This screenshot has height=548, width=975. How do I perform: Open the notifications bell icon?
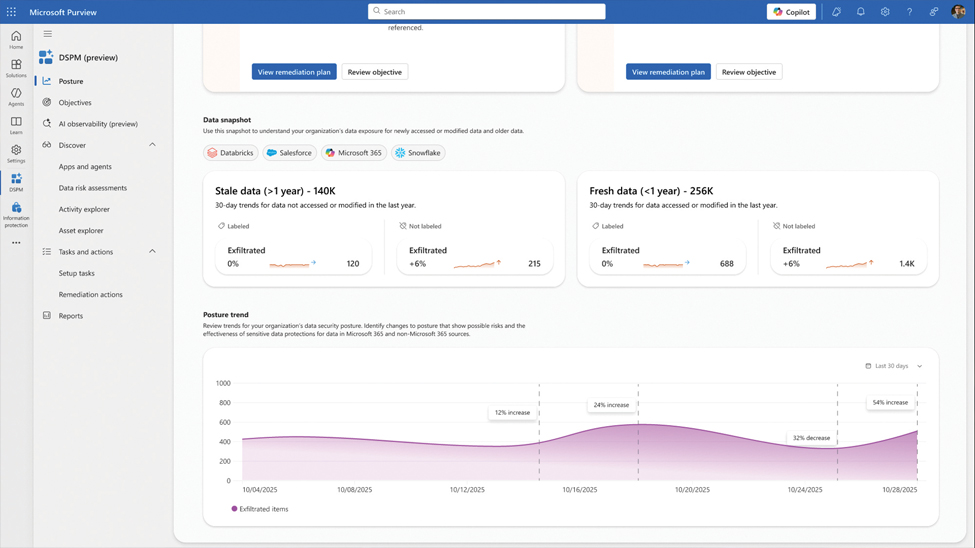click(861, 12)
